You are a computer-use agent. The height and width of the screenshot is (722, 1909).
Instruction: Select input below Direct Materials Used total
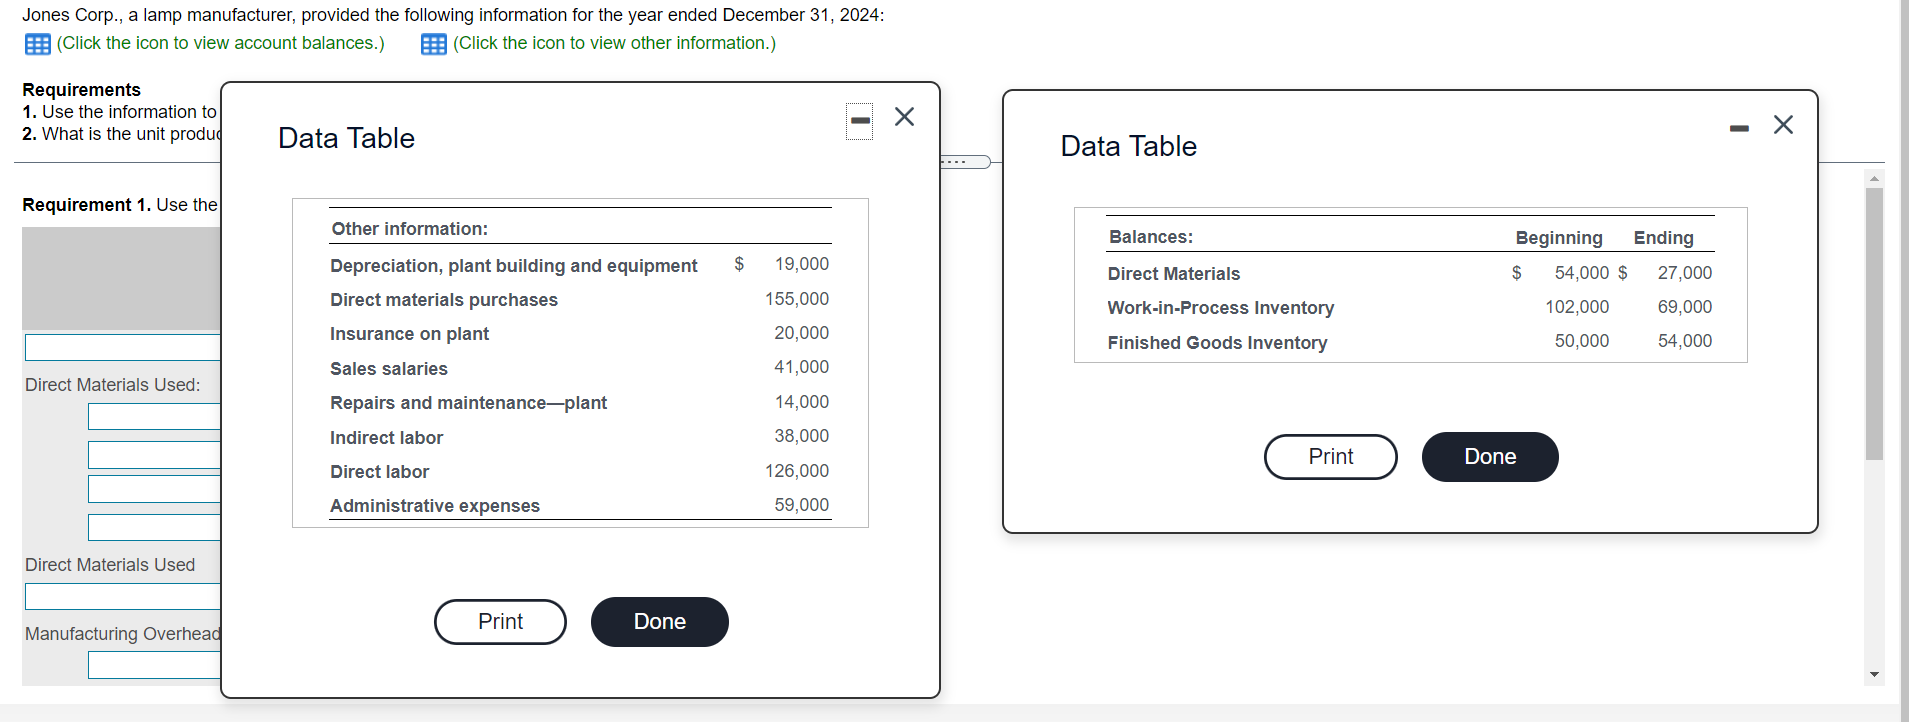point(123,596)
